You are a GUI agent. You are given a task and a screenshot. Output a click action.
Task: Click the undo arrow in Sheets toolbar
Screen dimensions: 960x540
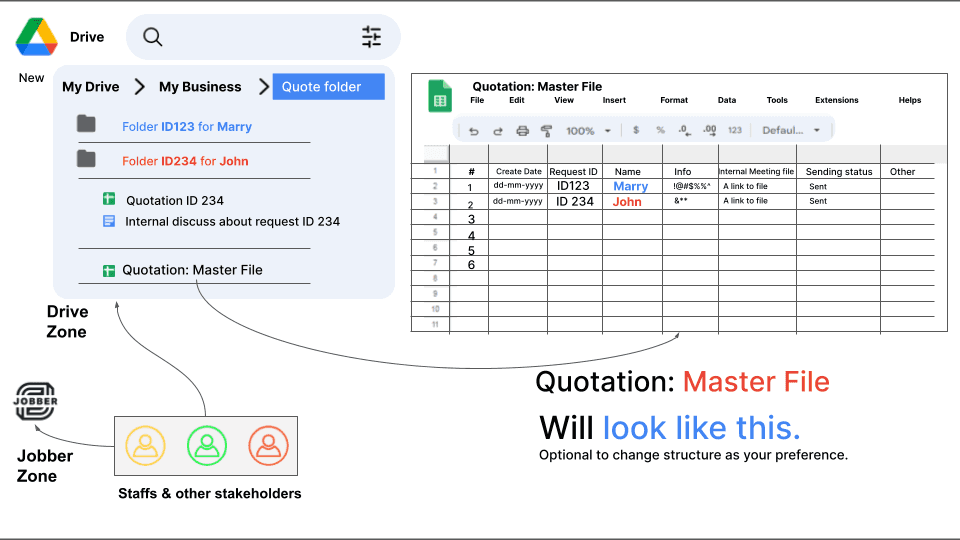pos(473,131)
